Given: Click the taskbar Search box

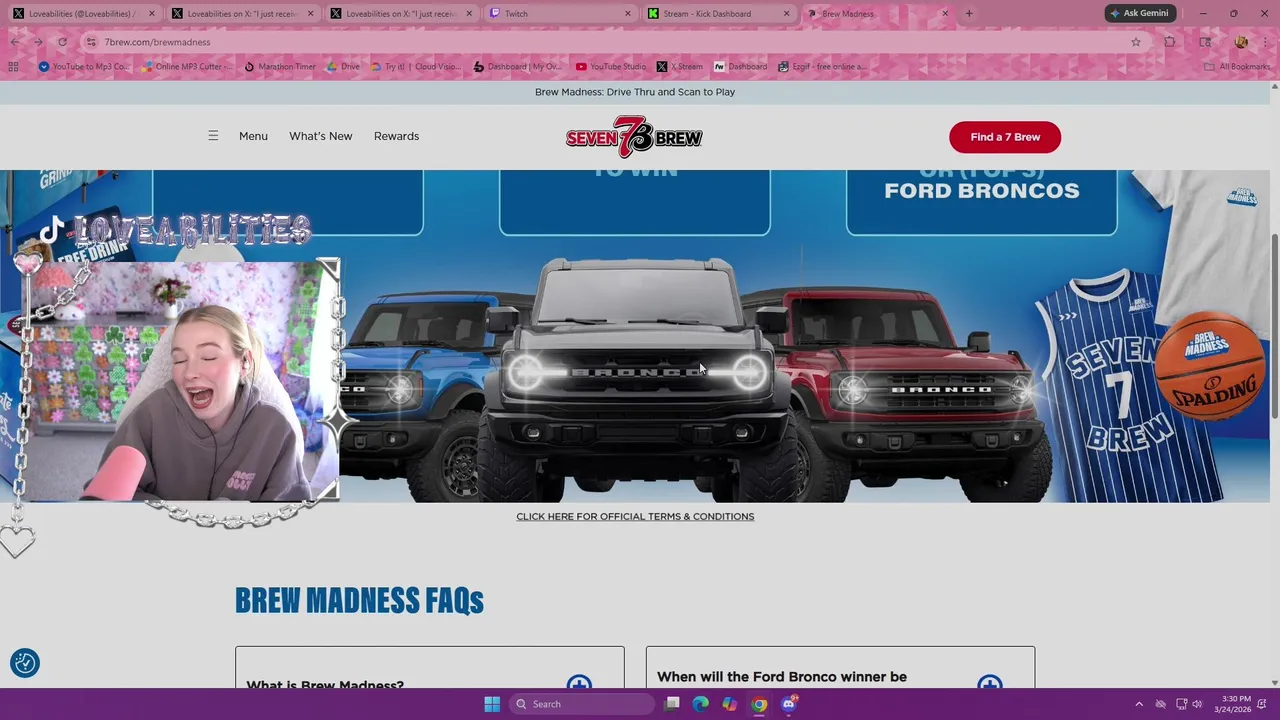Looking at the screenshot, I should coord(583,704).
